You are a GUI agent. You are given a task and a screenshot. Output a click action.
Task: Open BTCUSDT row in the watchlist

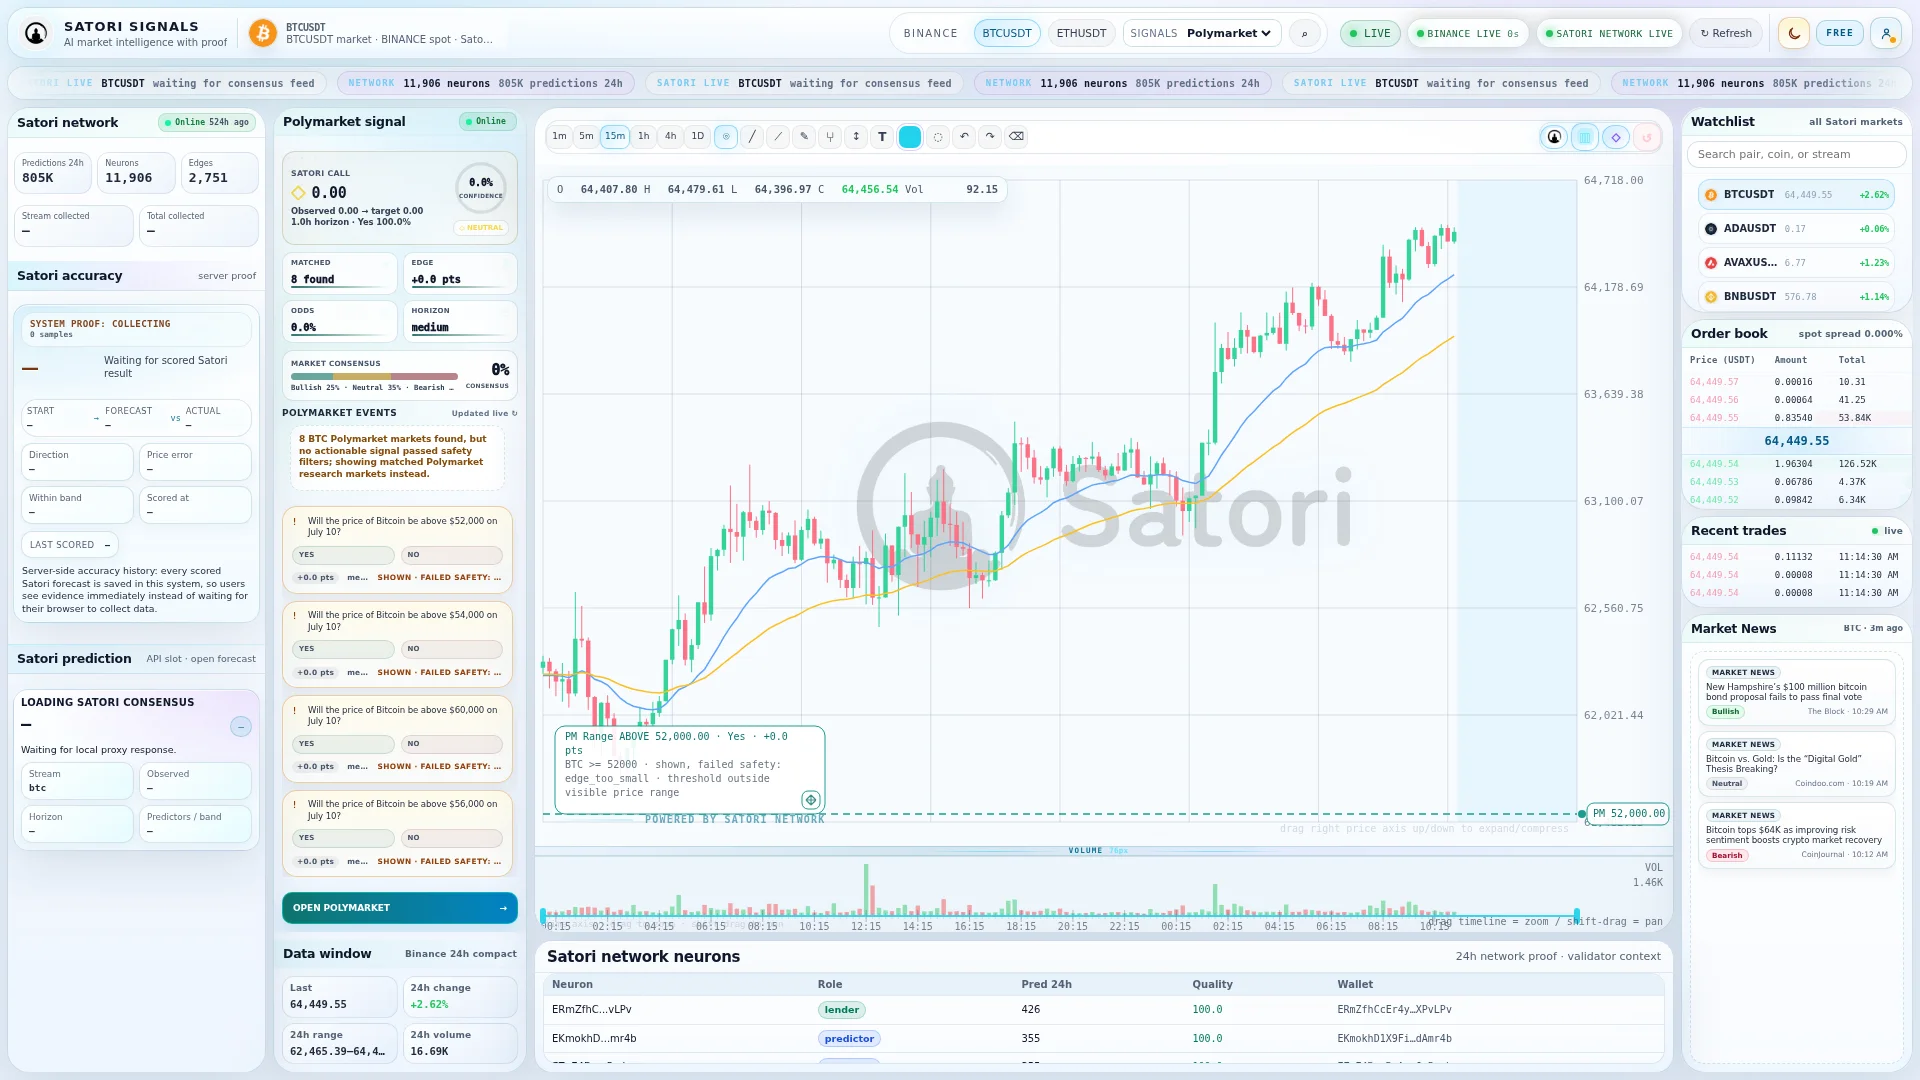tap(1796, 195)
